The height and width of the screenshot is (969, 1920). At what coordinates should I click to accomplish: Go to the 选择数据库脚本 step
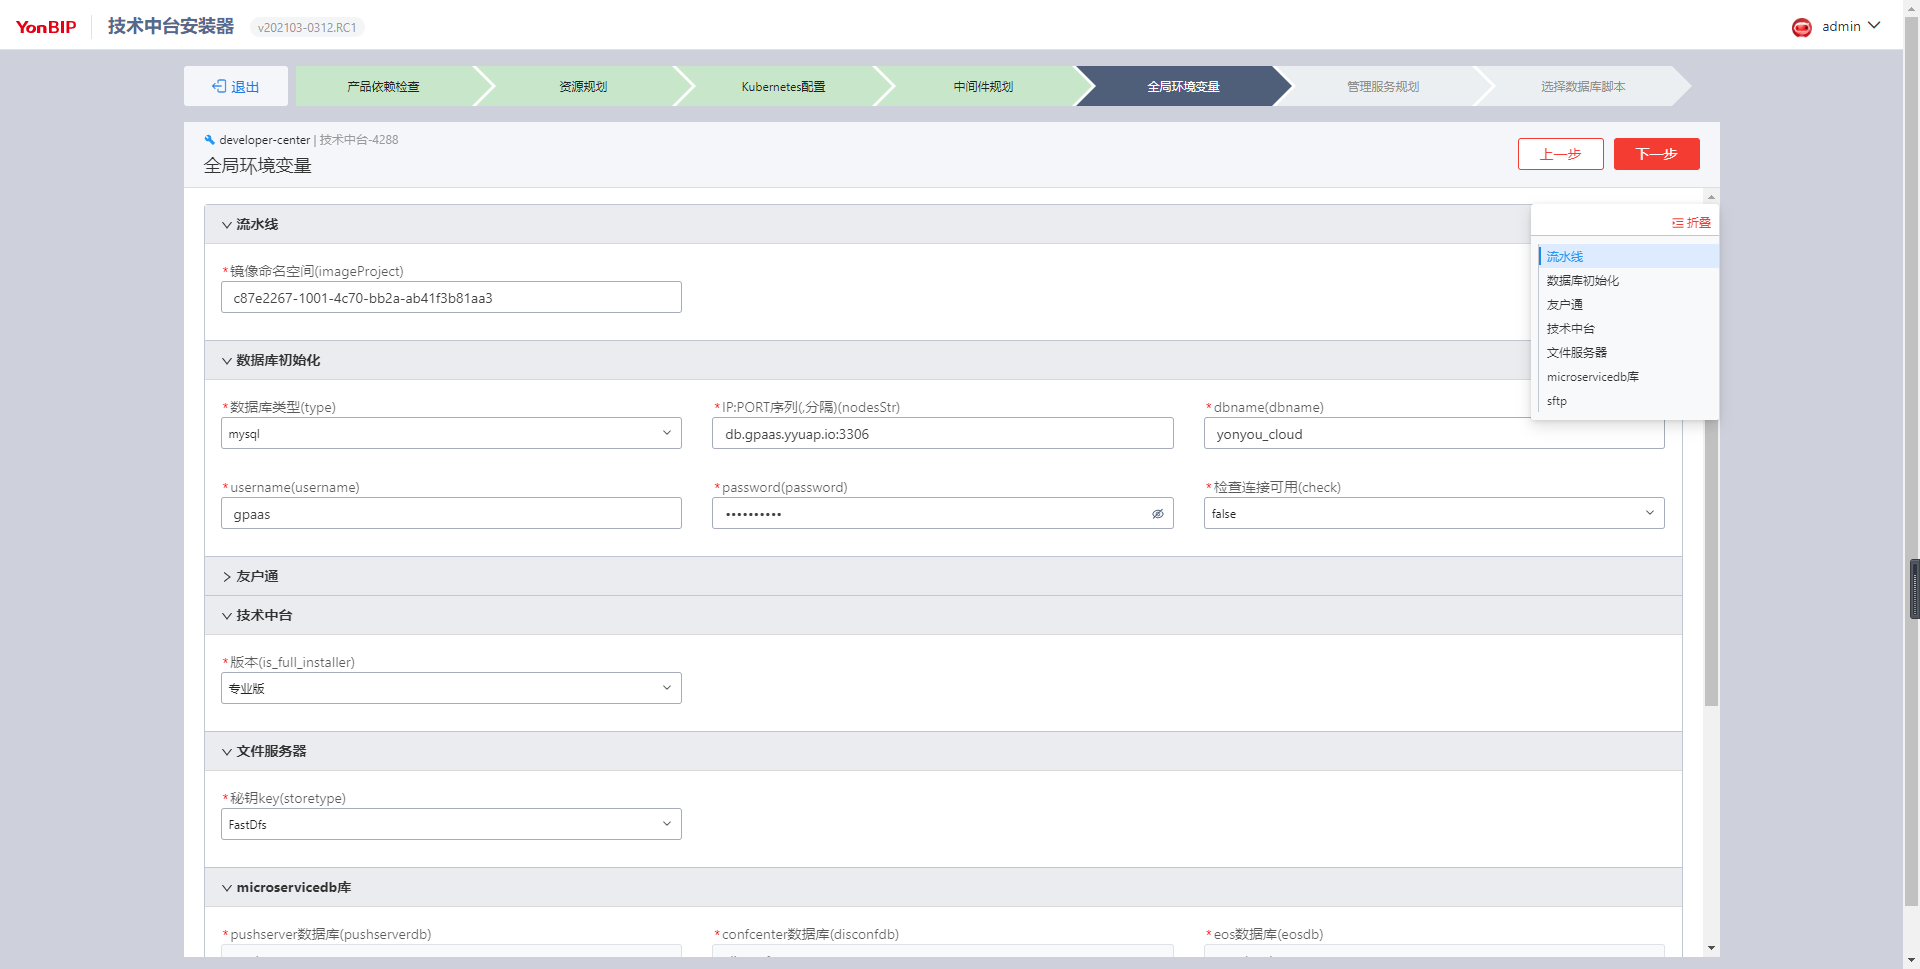point(1584,86)
